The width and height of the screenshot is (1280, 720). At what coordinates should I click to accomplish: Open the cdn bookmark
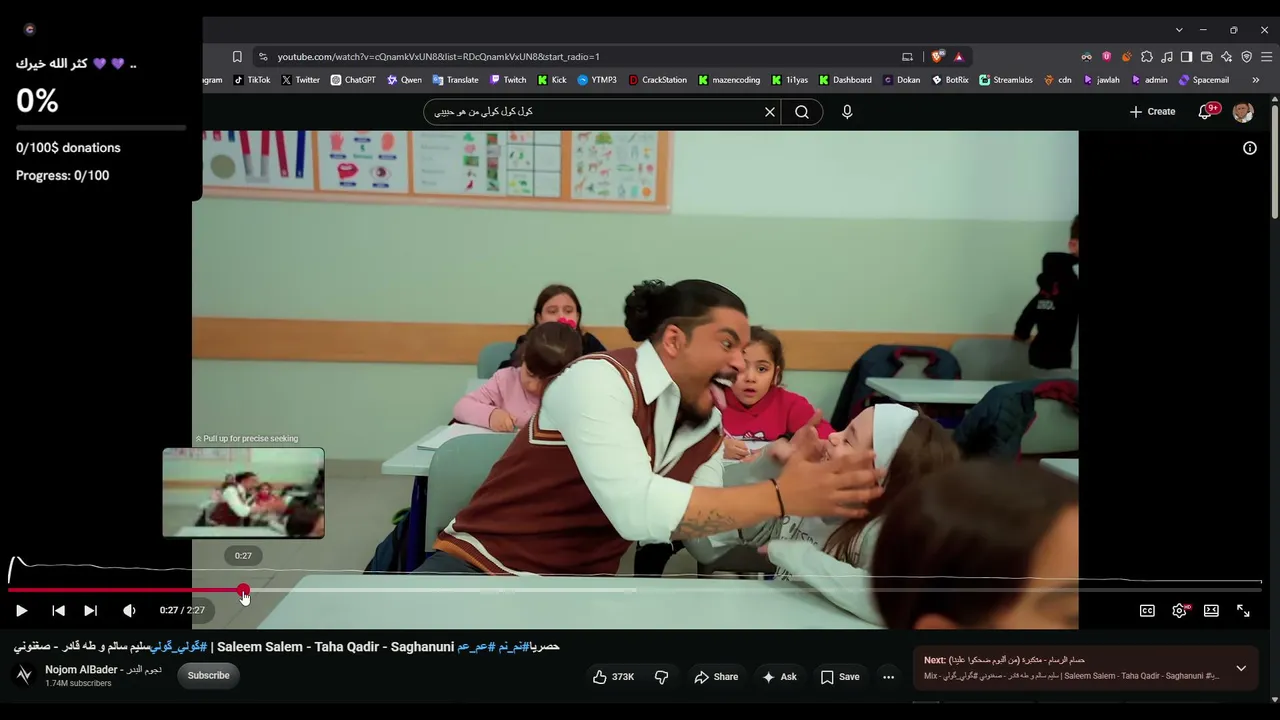(x=1058, y=80)
